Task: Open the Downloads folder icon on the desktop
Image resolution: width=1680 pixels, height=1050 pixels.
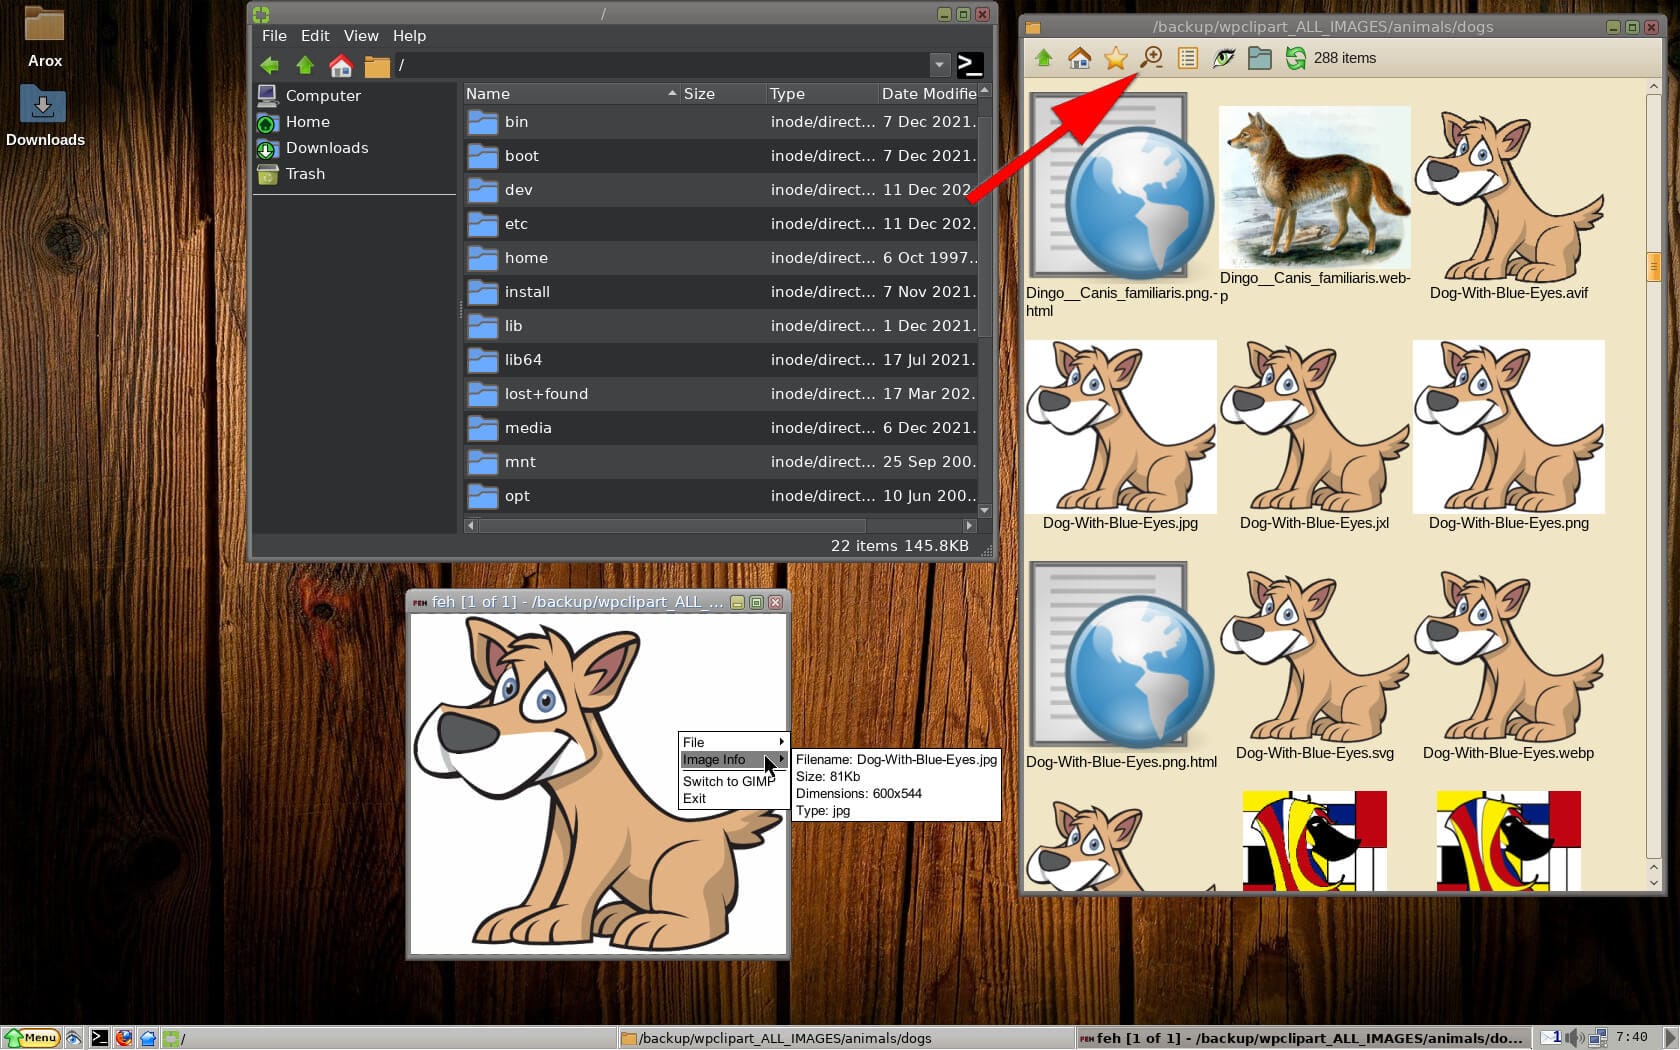Action: coord(44,104)
